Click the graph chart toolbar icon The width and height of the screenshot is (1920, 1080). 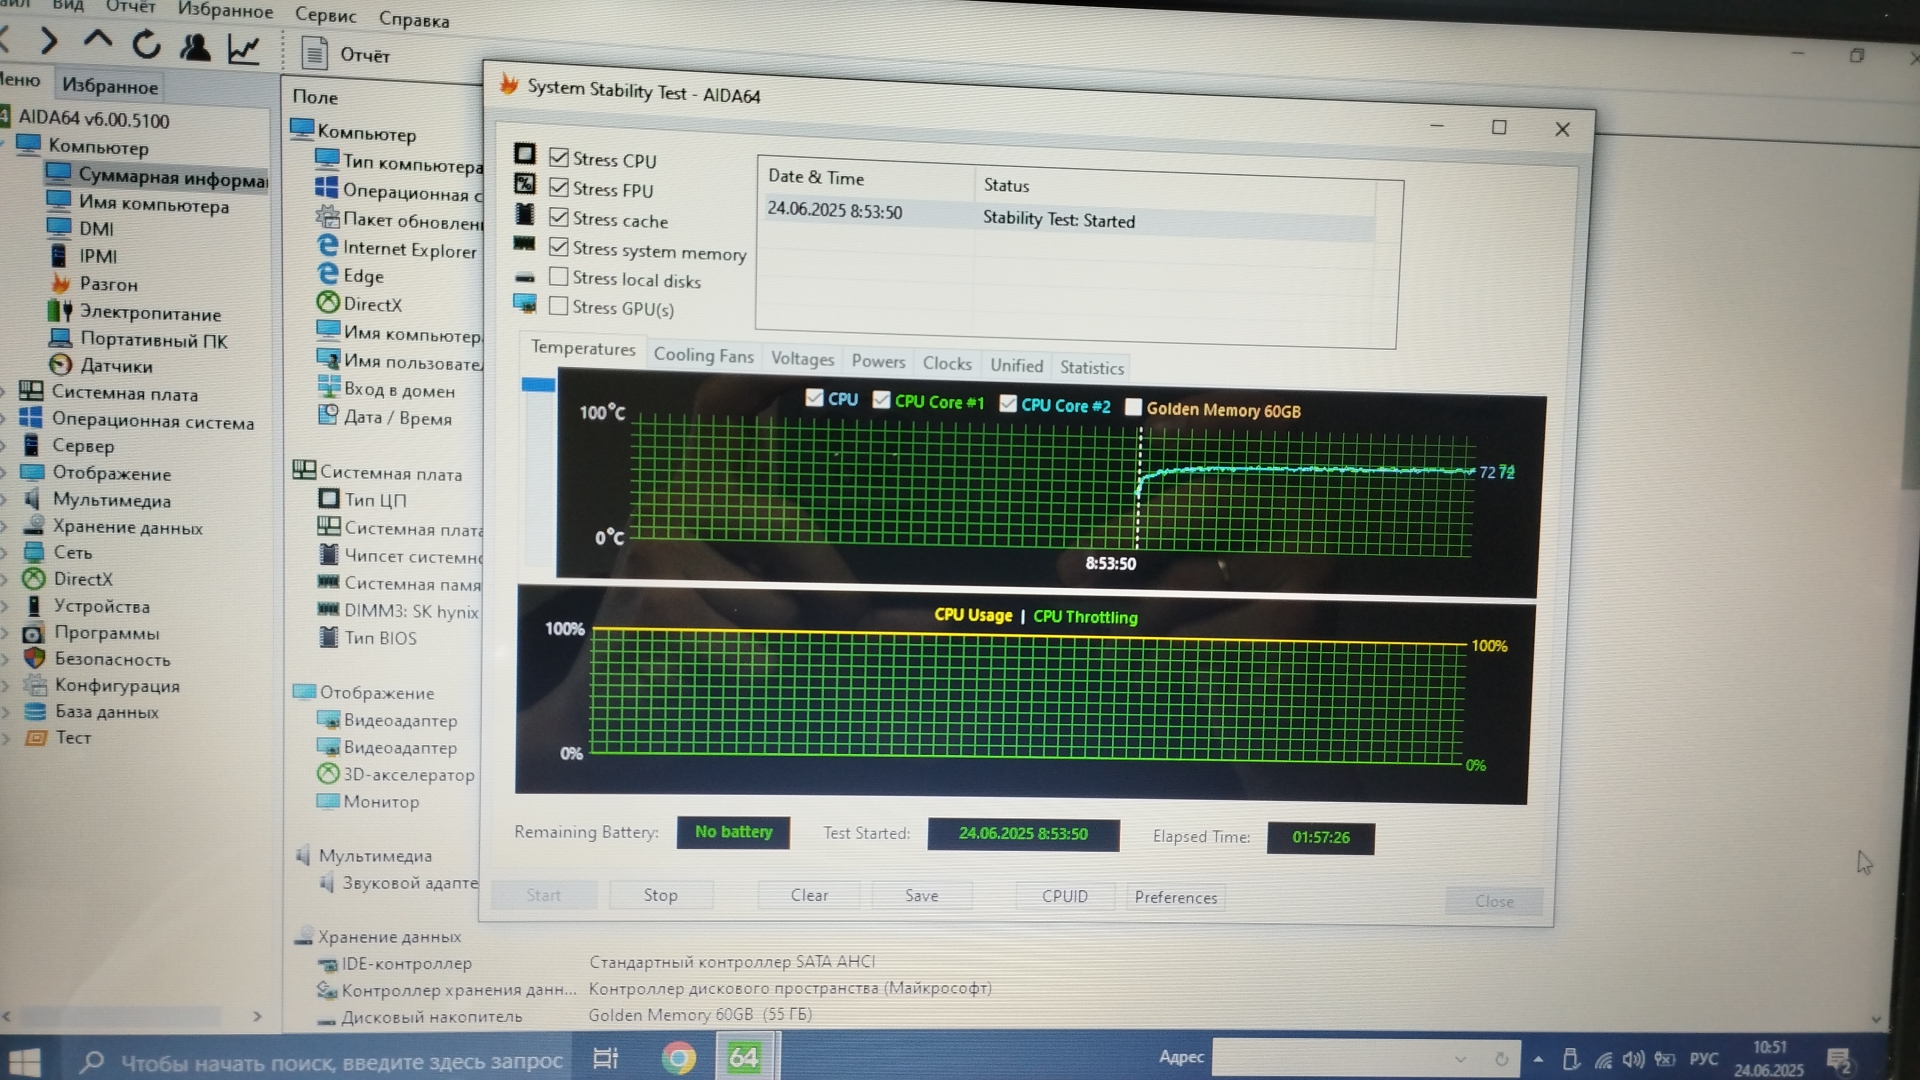click(243, 48)
